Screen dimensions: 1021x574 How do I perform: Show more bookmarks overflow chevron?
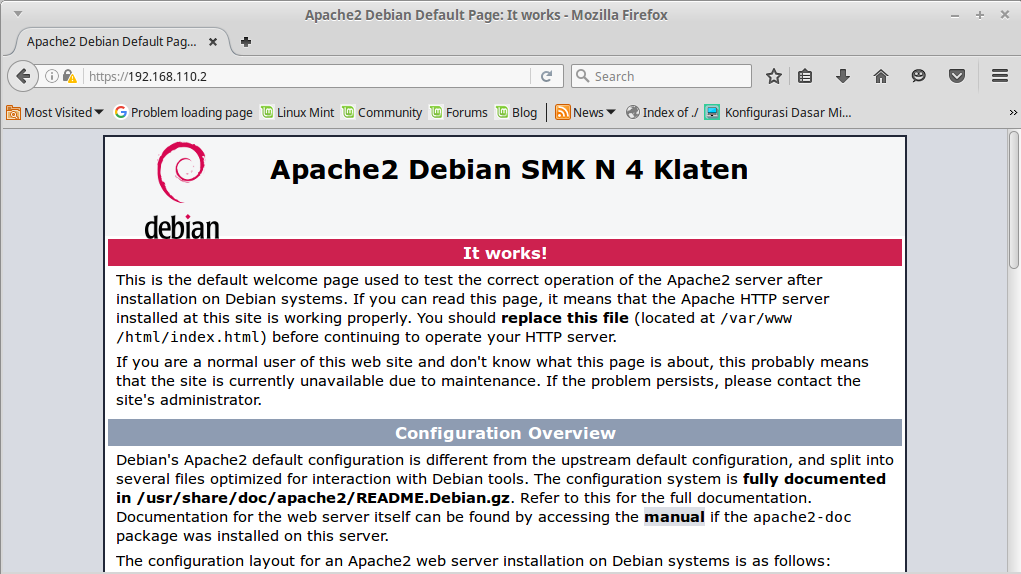(x=1013, y=113)
